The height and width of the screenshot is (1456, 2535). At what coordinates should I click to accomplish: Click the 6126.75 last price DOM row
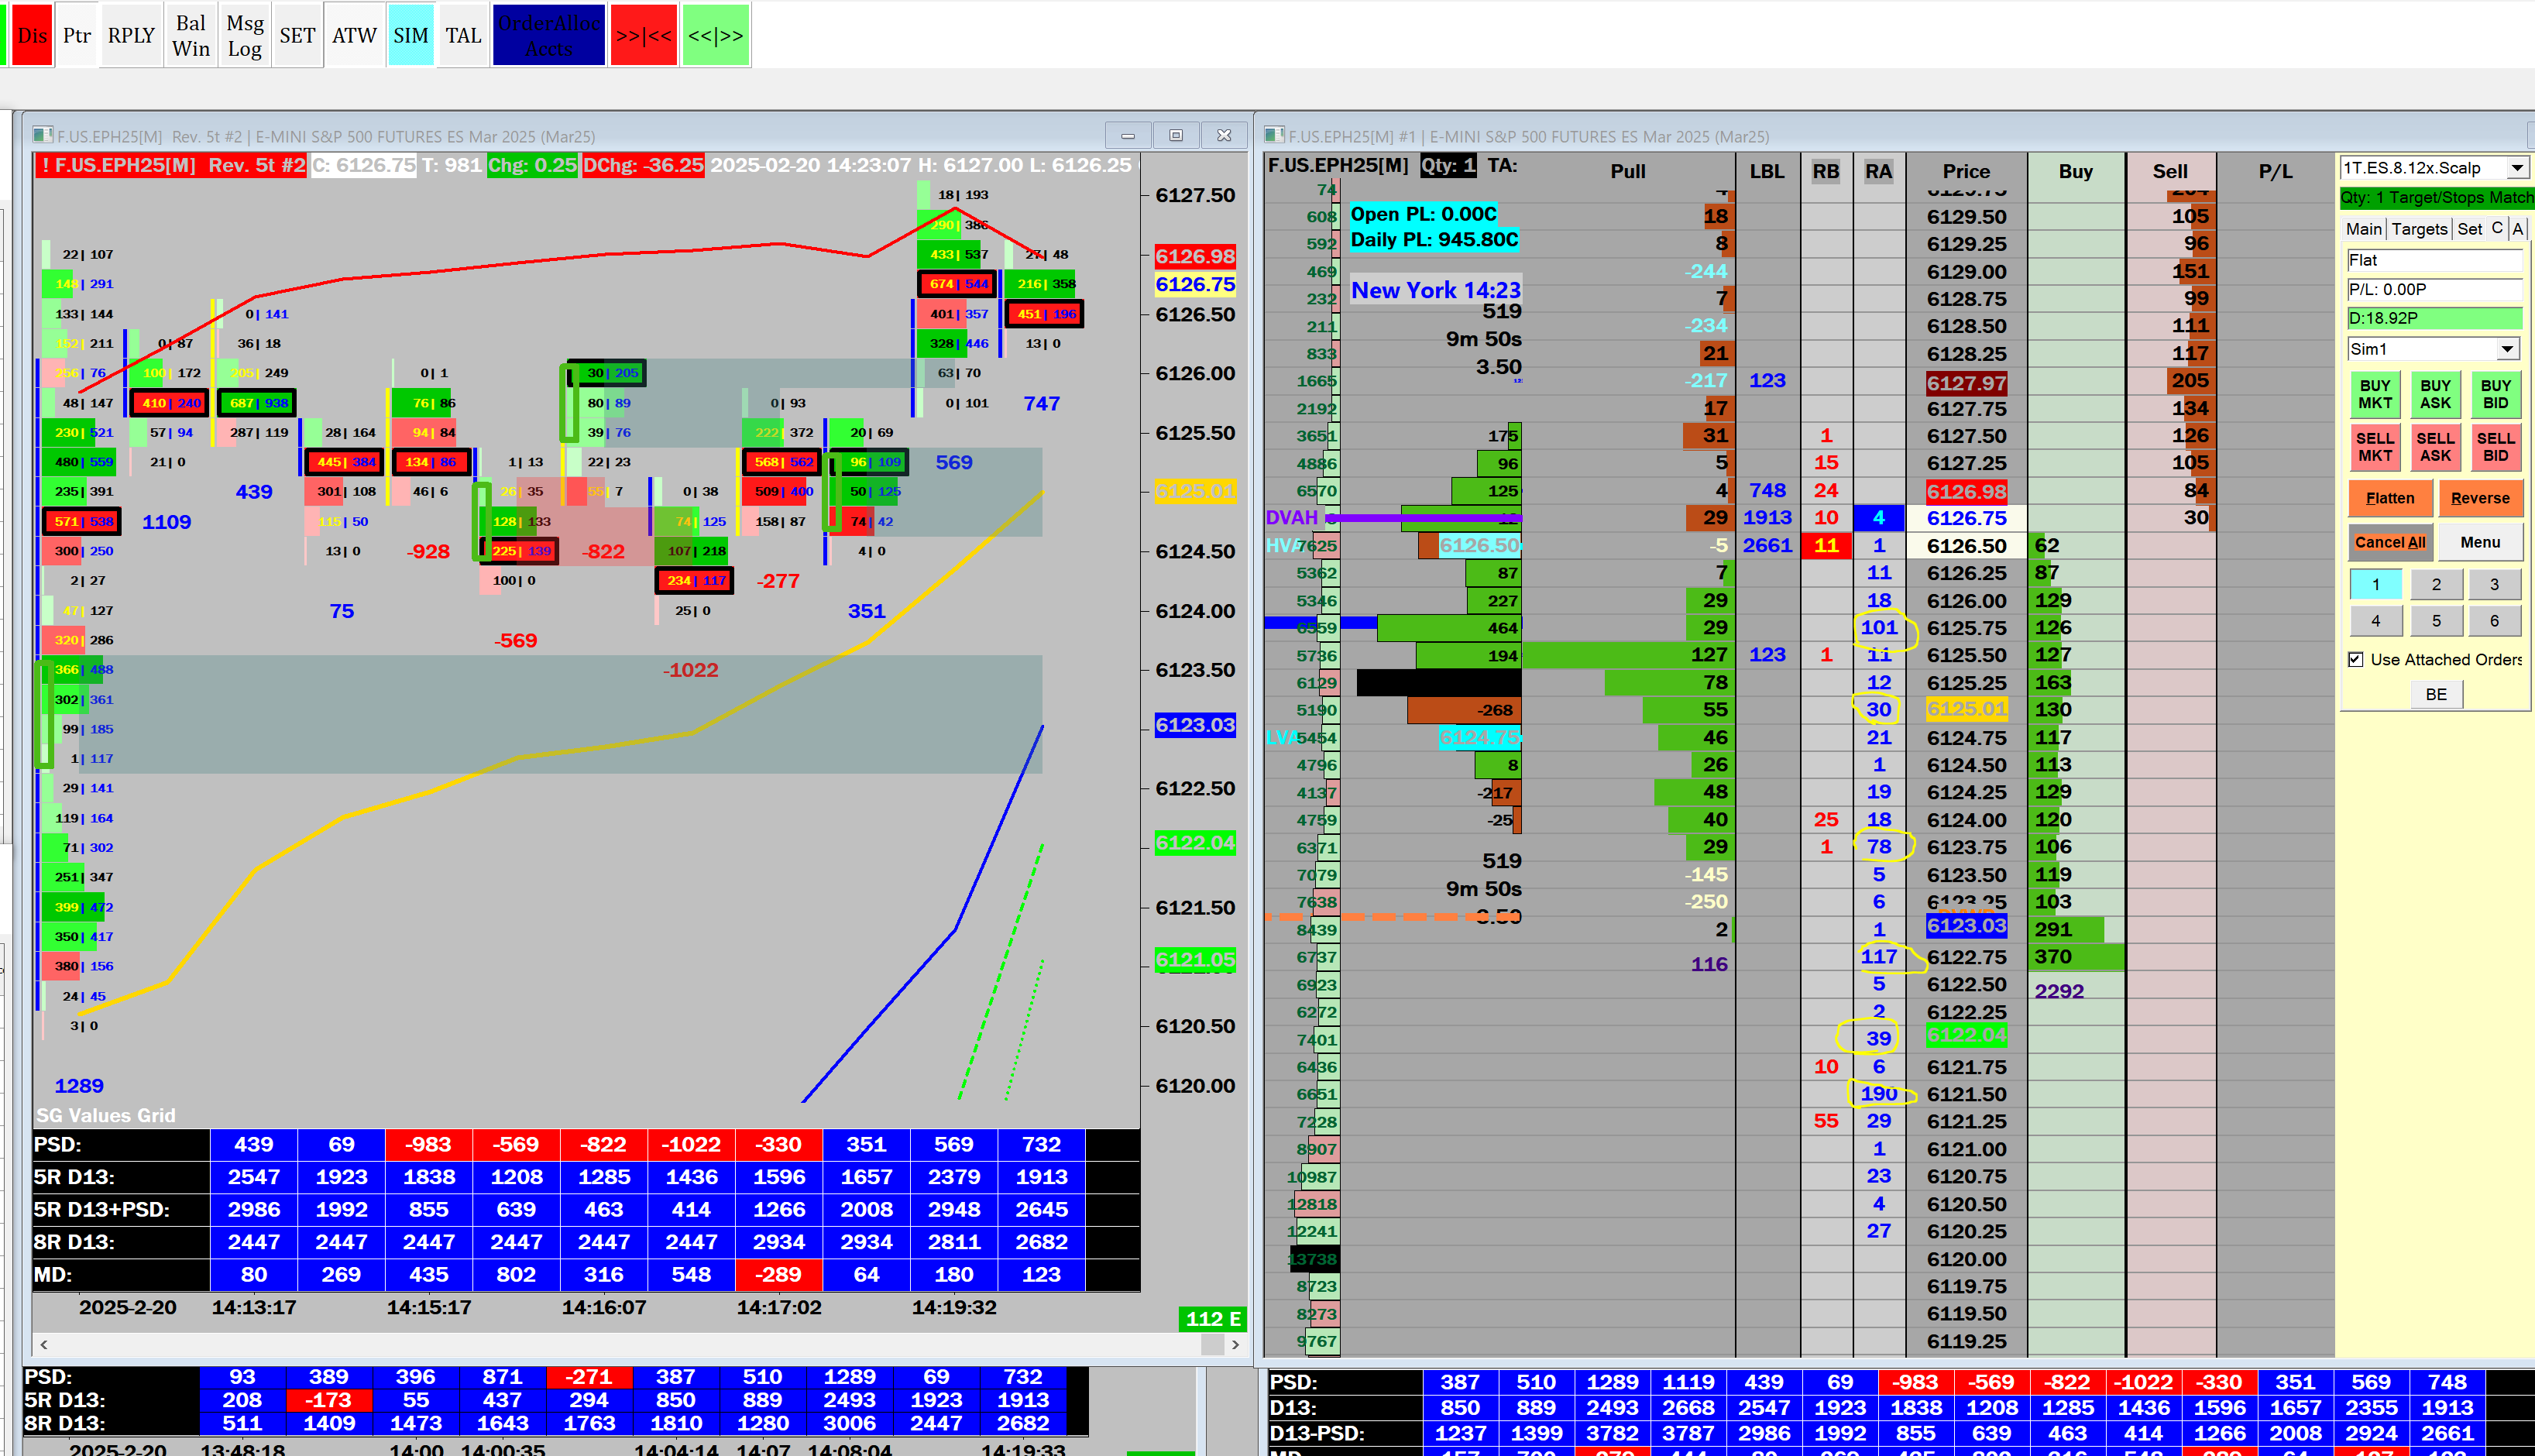click(1966, 518)
